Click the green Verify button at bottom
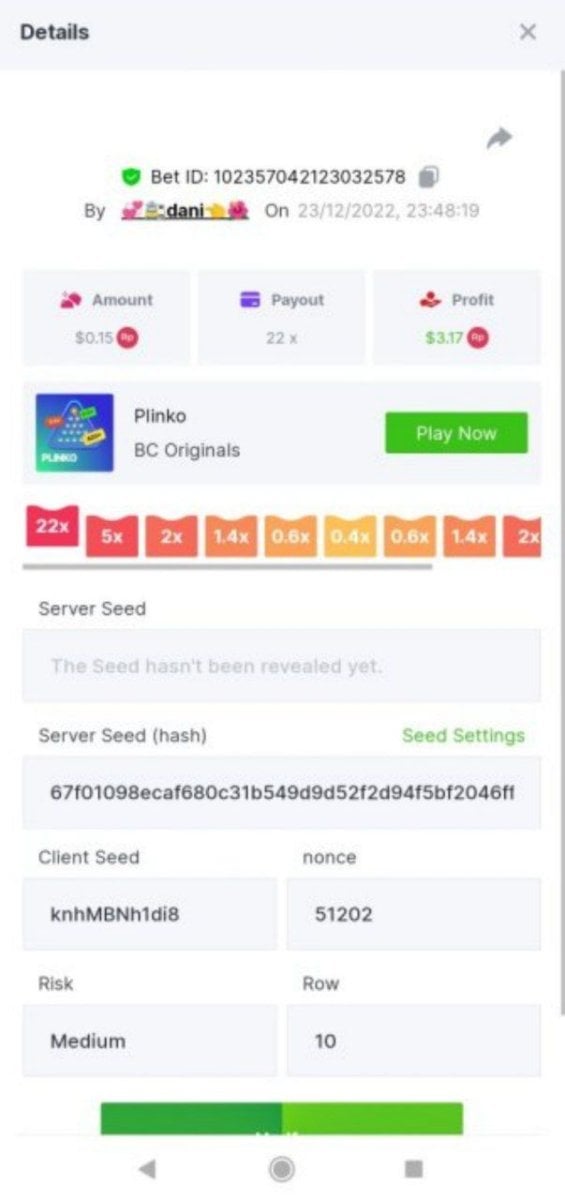Image resolution: width=565 pixels, height=1200 pixels. (x=282, y=1120)
